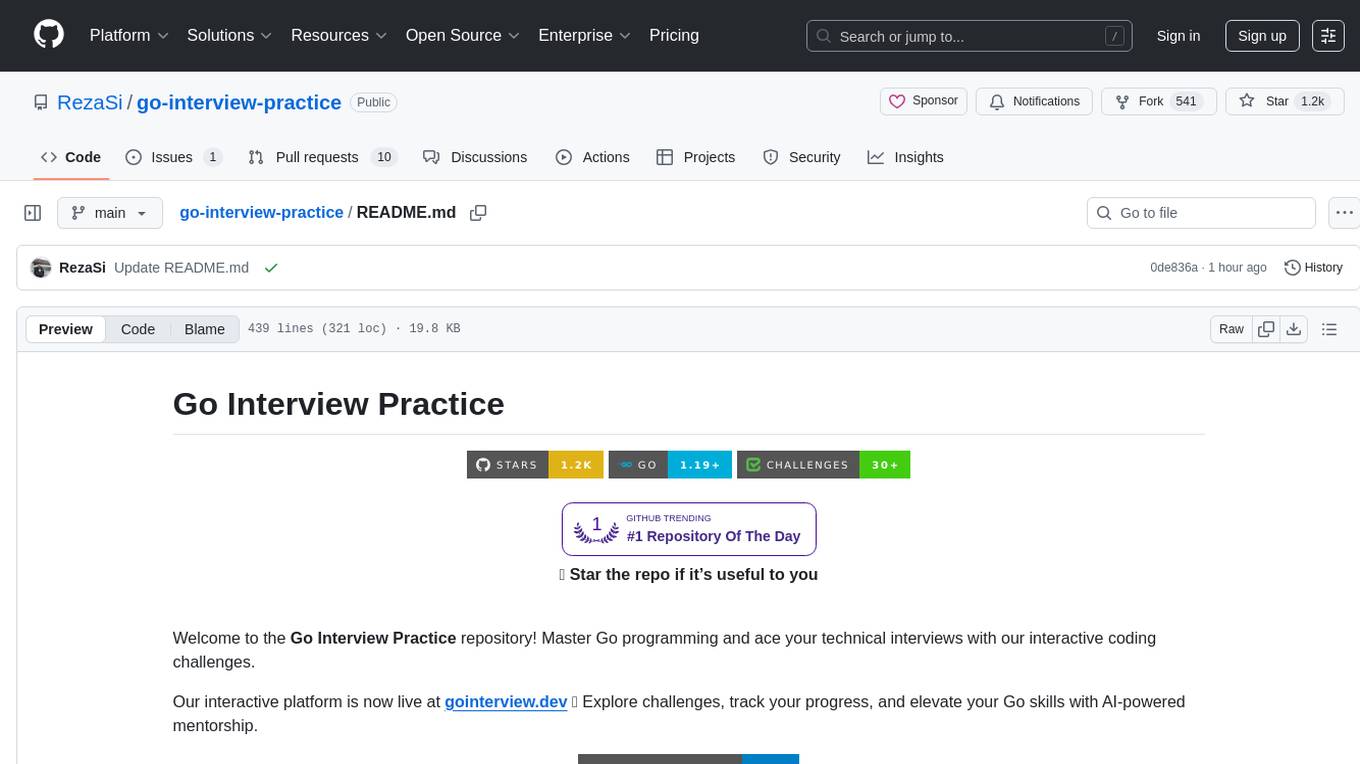
Task: Open commit 0de836a
Action: pyautogui.click(x=1174, y=268)
